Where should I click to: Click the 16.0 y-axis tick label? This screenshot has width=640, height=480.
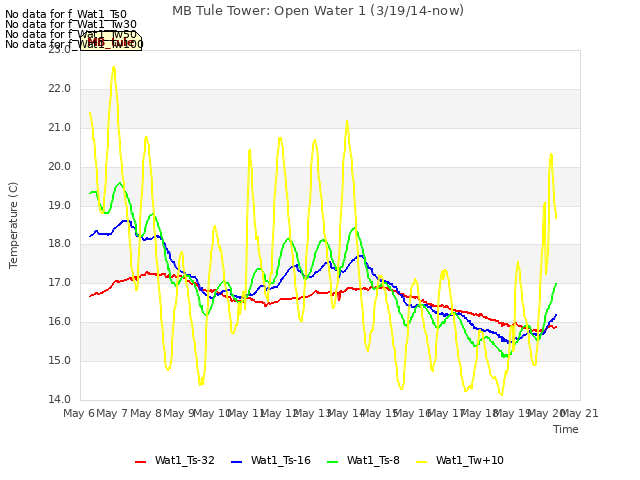59,322
